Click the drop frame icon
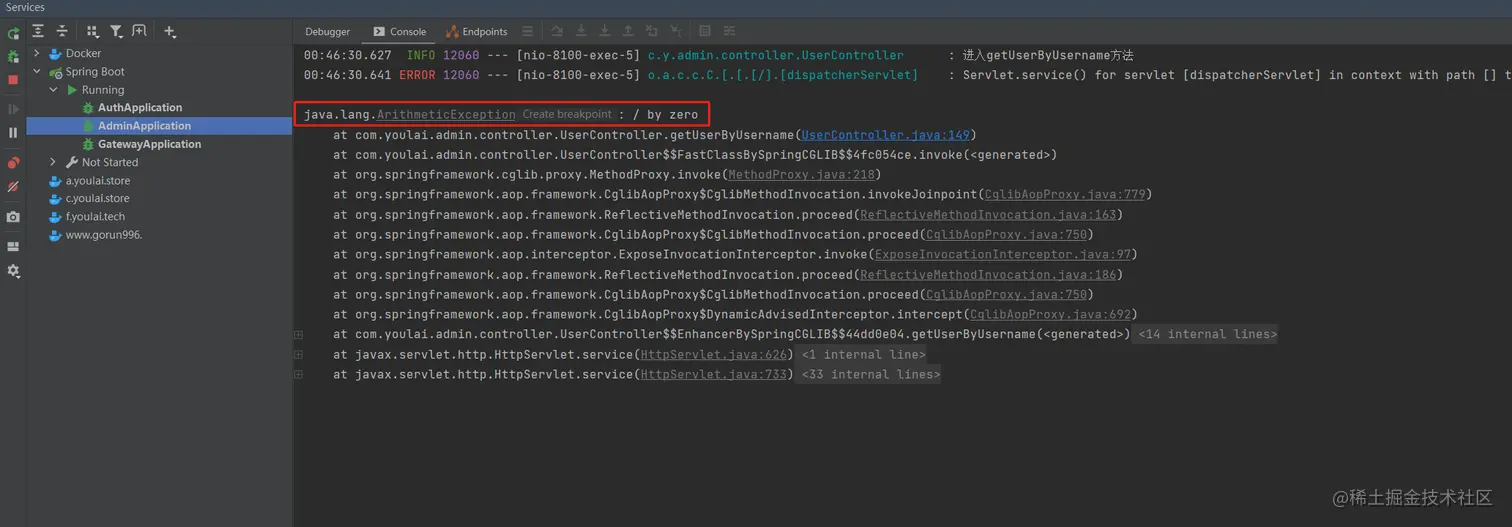 (x=652, y=32)
